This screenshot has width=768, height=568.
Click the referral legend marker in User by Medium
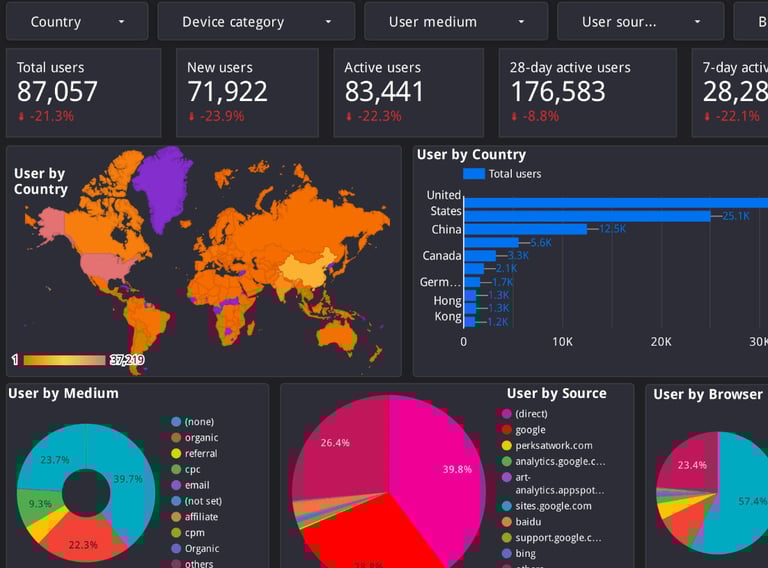176,453
